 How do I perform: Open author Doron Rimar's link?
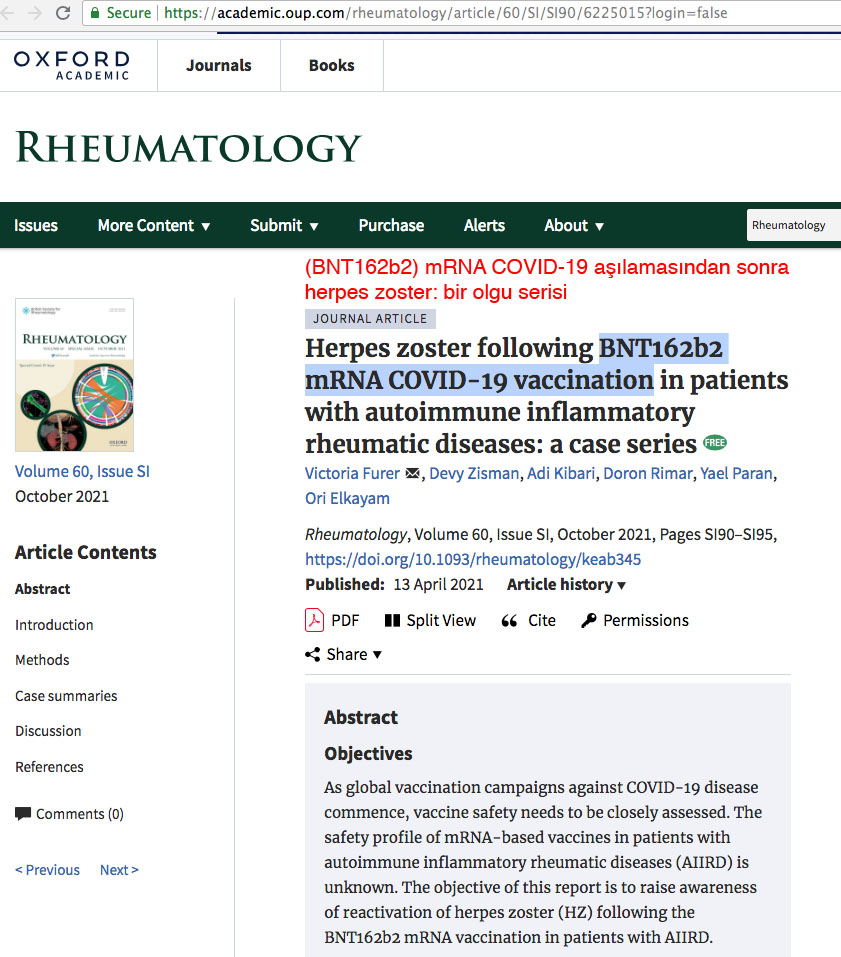(648, 473)
